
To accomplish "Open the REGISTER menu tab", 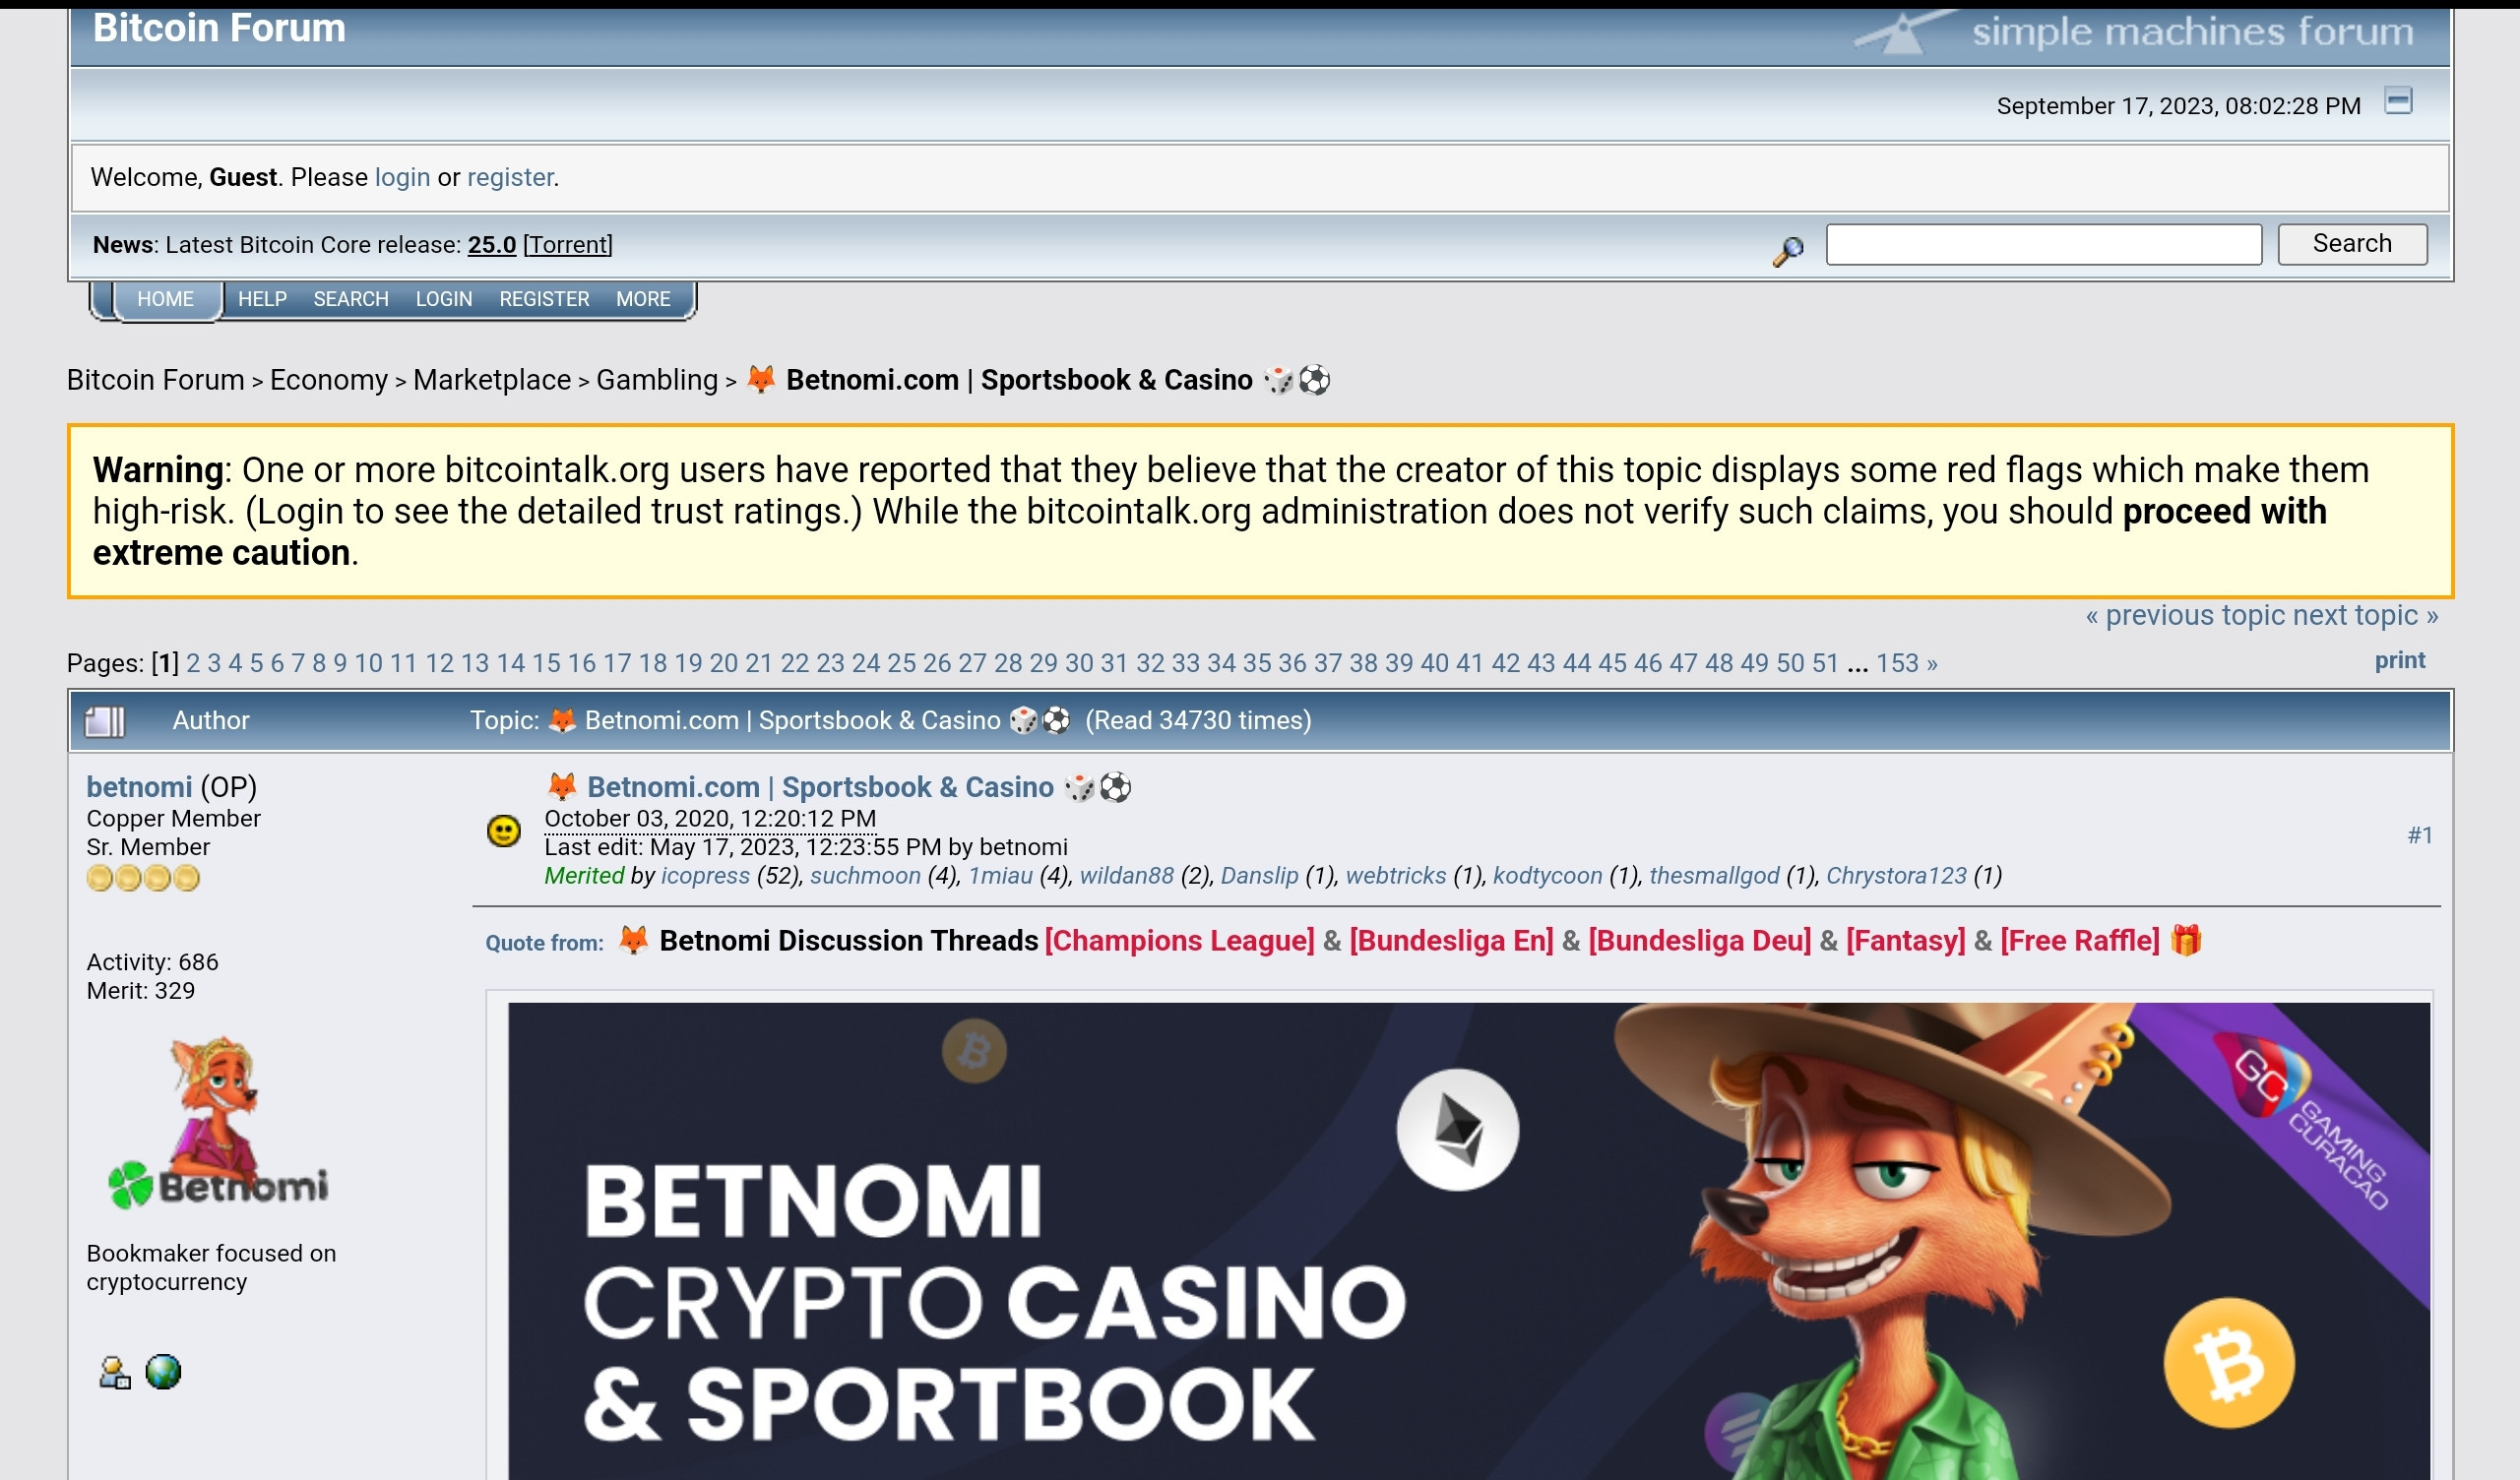I will 544,299.
